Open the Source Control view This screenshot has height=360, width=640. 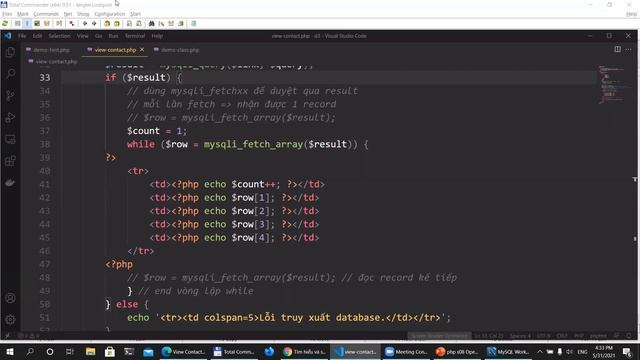[x=10, y=96]
